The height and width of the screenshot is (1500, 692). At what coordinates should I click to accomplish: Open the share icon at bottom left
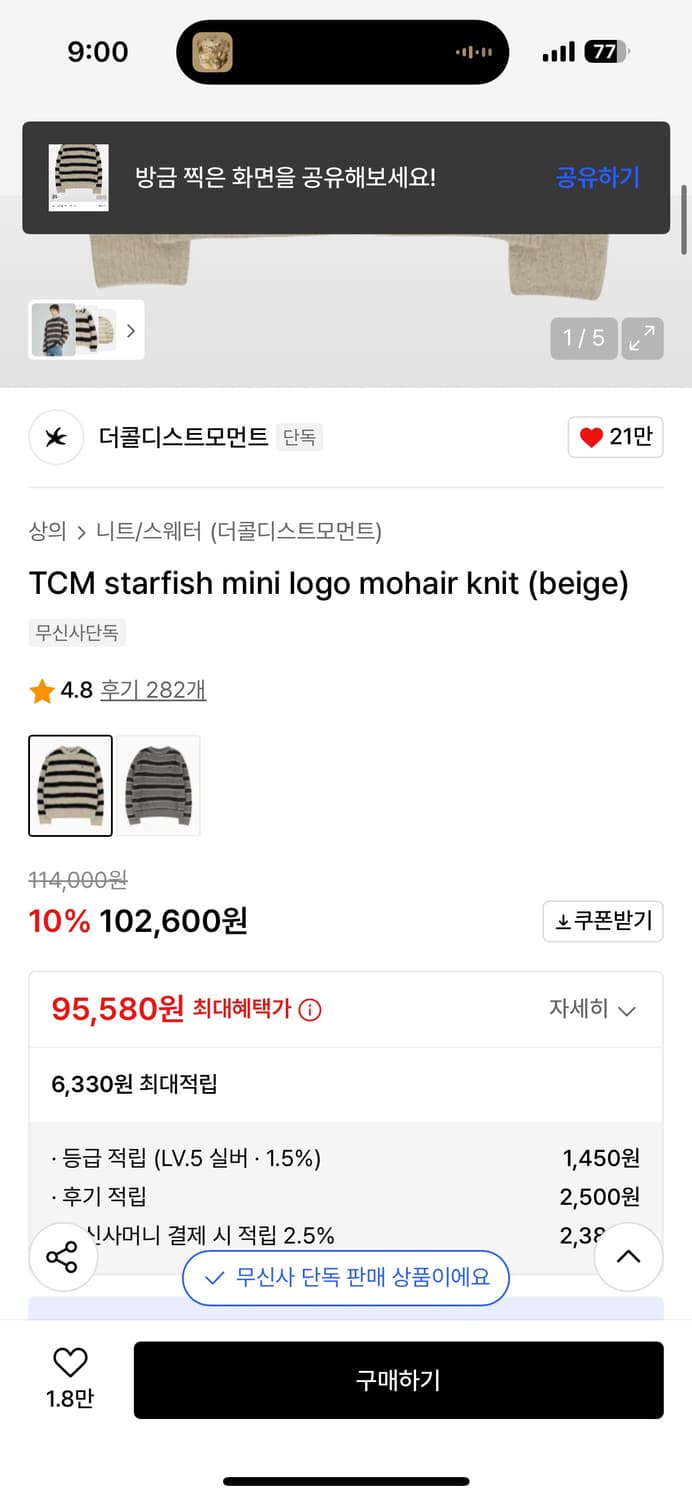pos(63,1256)
